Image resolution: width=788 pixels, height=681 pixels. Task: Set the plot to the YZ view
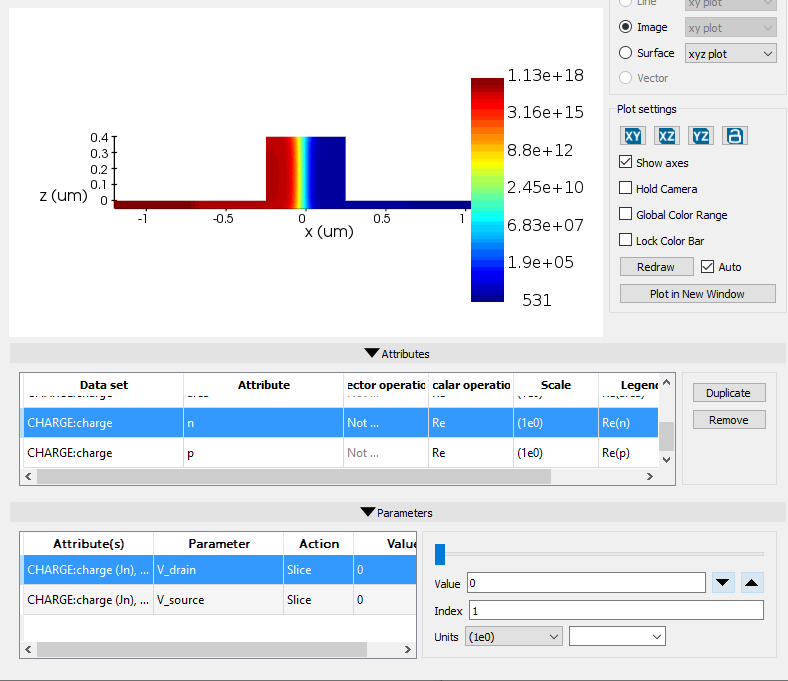tap(701, 136)
